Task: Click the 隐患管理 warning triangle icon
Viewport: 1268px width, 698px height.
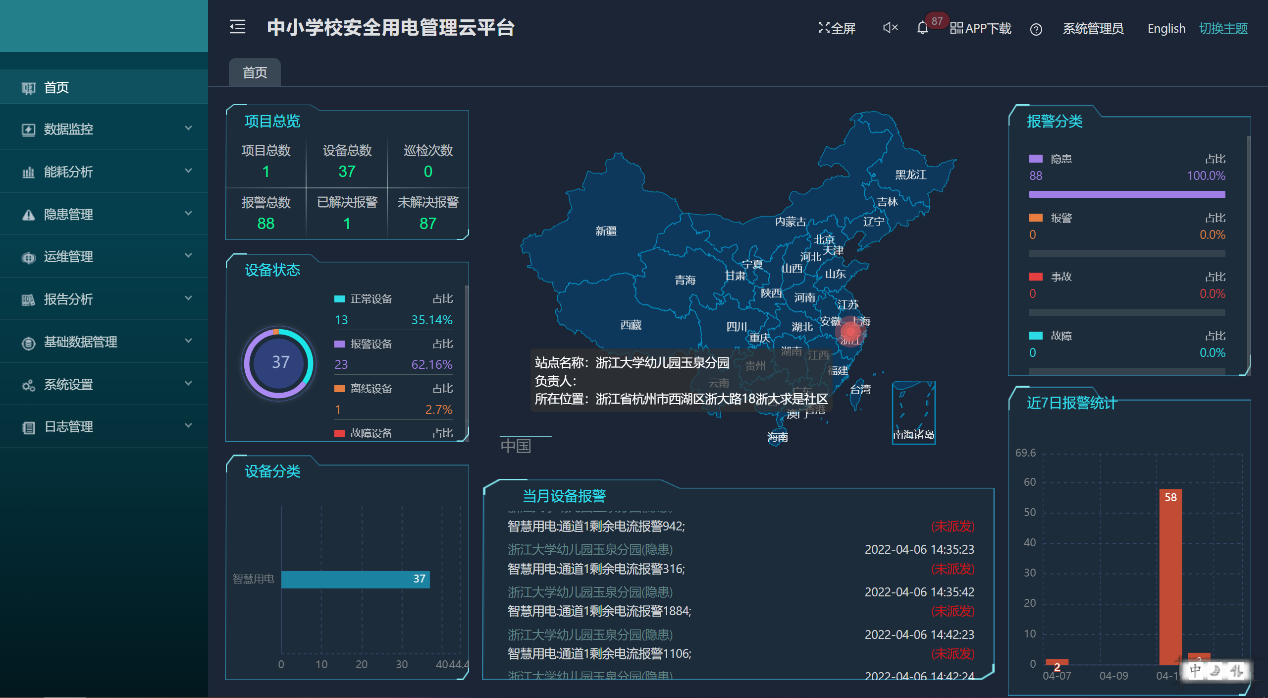Action: [28, 215]
